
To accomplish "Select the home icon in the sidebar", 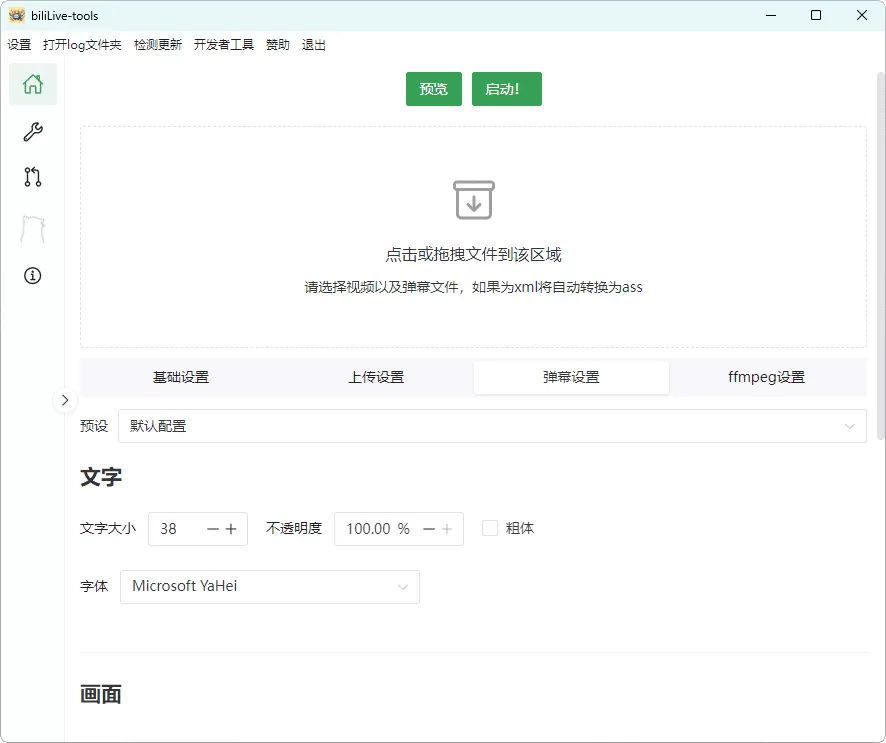I will point(32,85).
